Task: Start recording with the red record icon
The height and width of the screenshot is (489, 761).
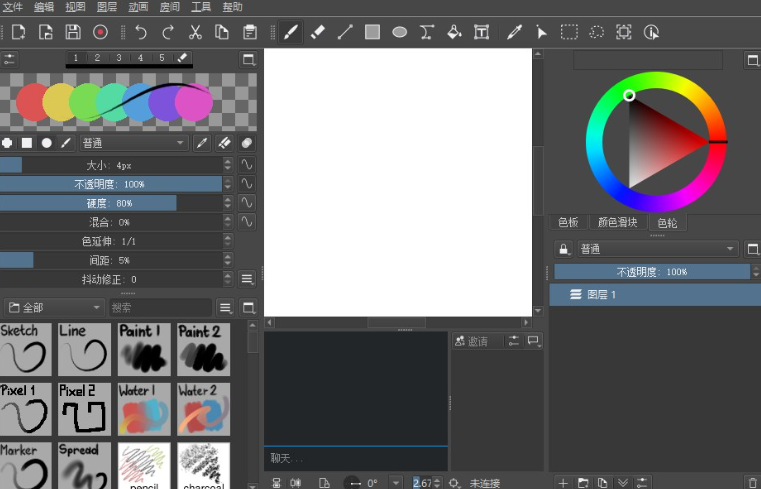Action: [x=100, y=33]
